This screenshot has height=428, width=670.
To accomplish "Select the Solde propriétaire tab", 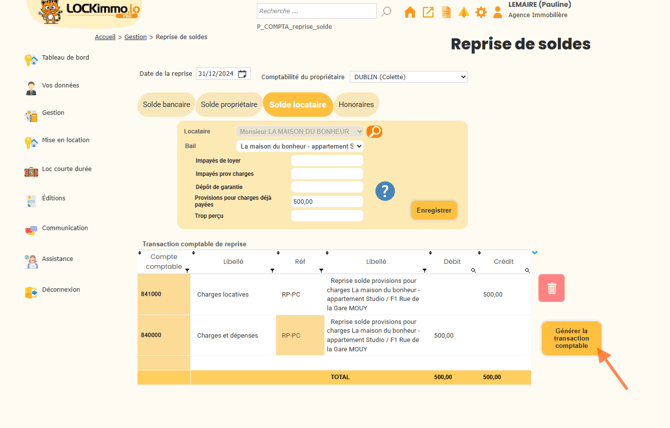I will [229, 105].
